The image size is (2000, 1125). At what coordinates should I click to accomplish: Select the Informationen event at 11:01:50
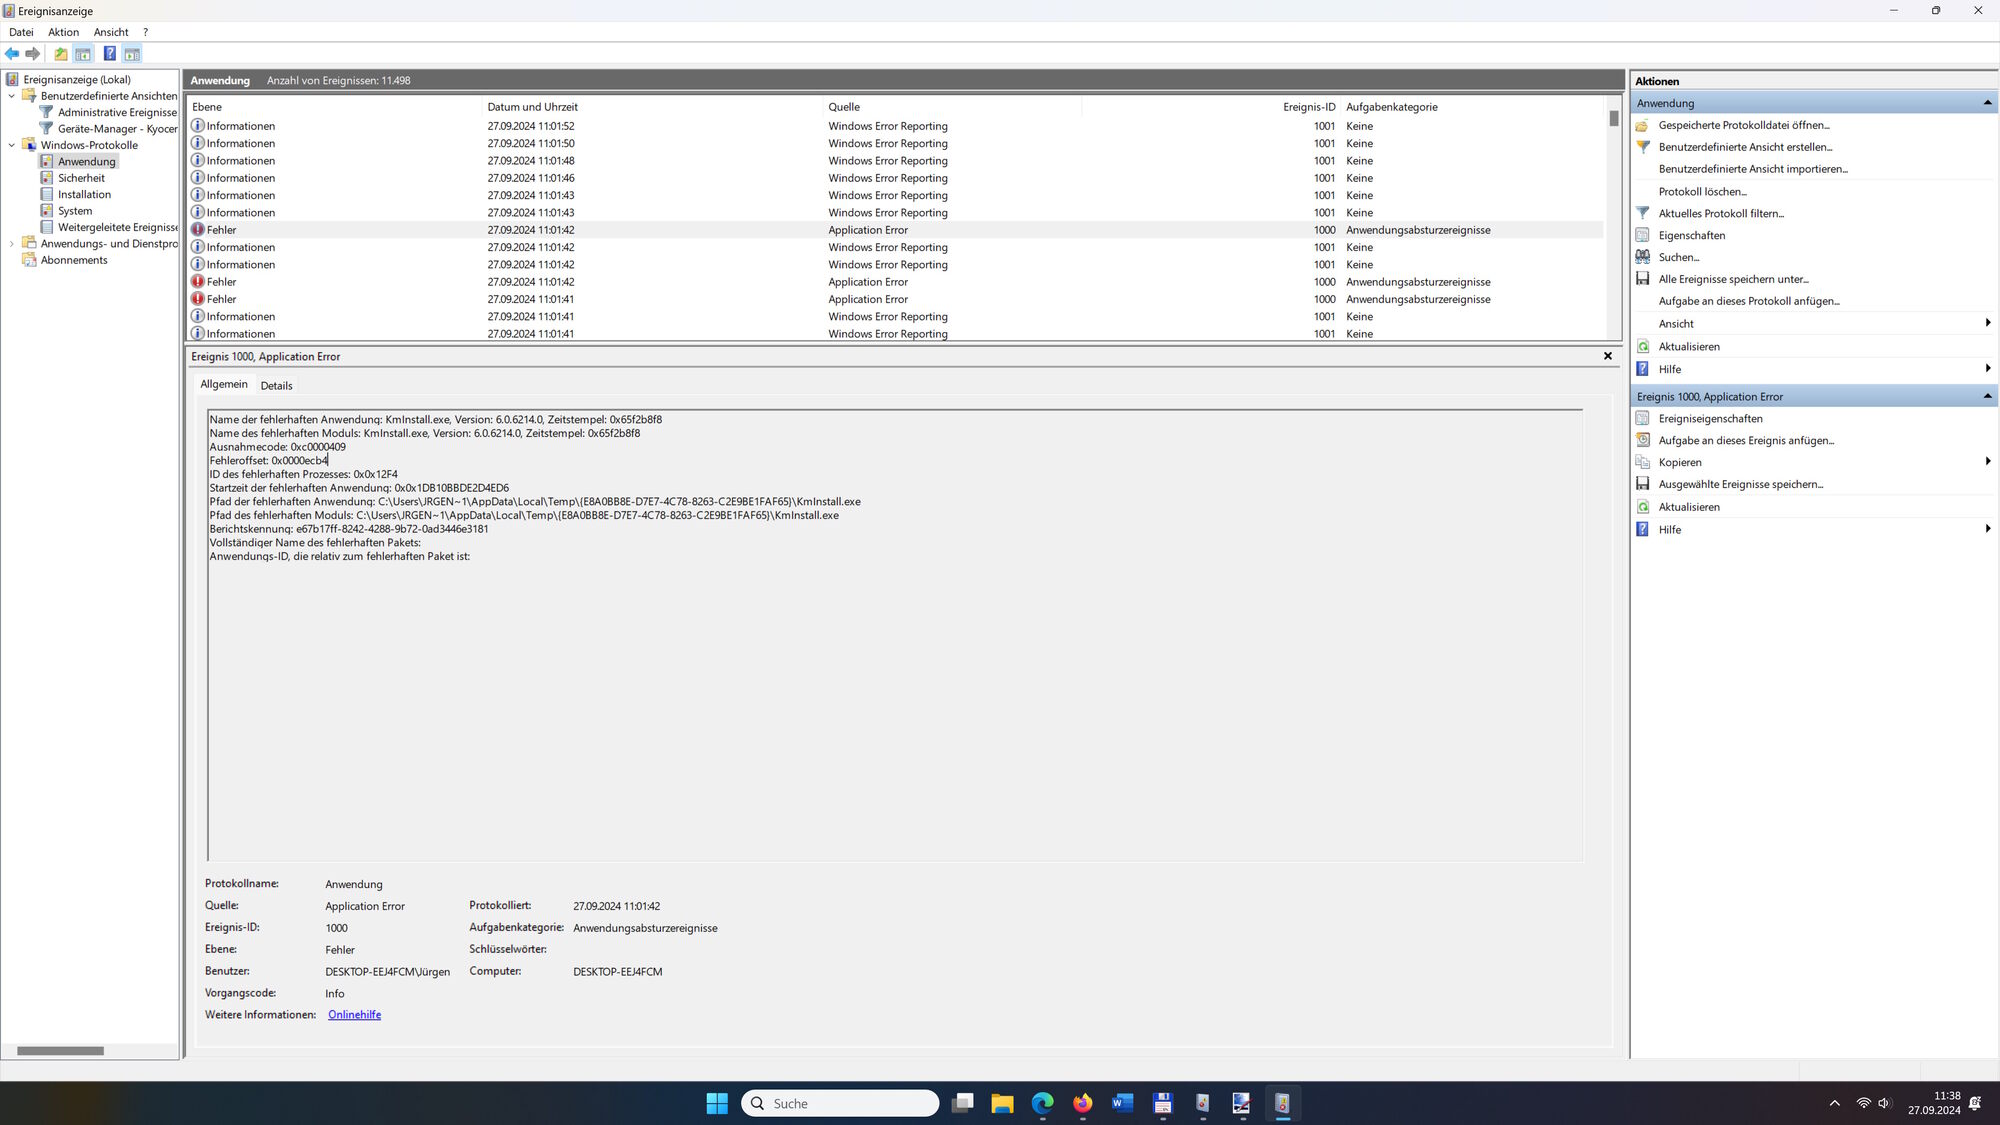[x=896, y=143]
